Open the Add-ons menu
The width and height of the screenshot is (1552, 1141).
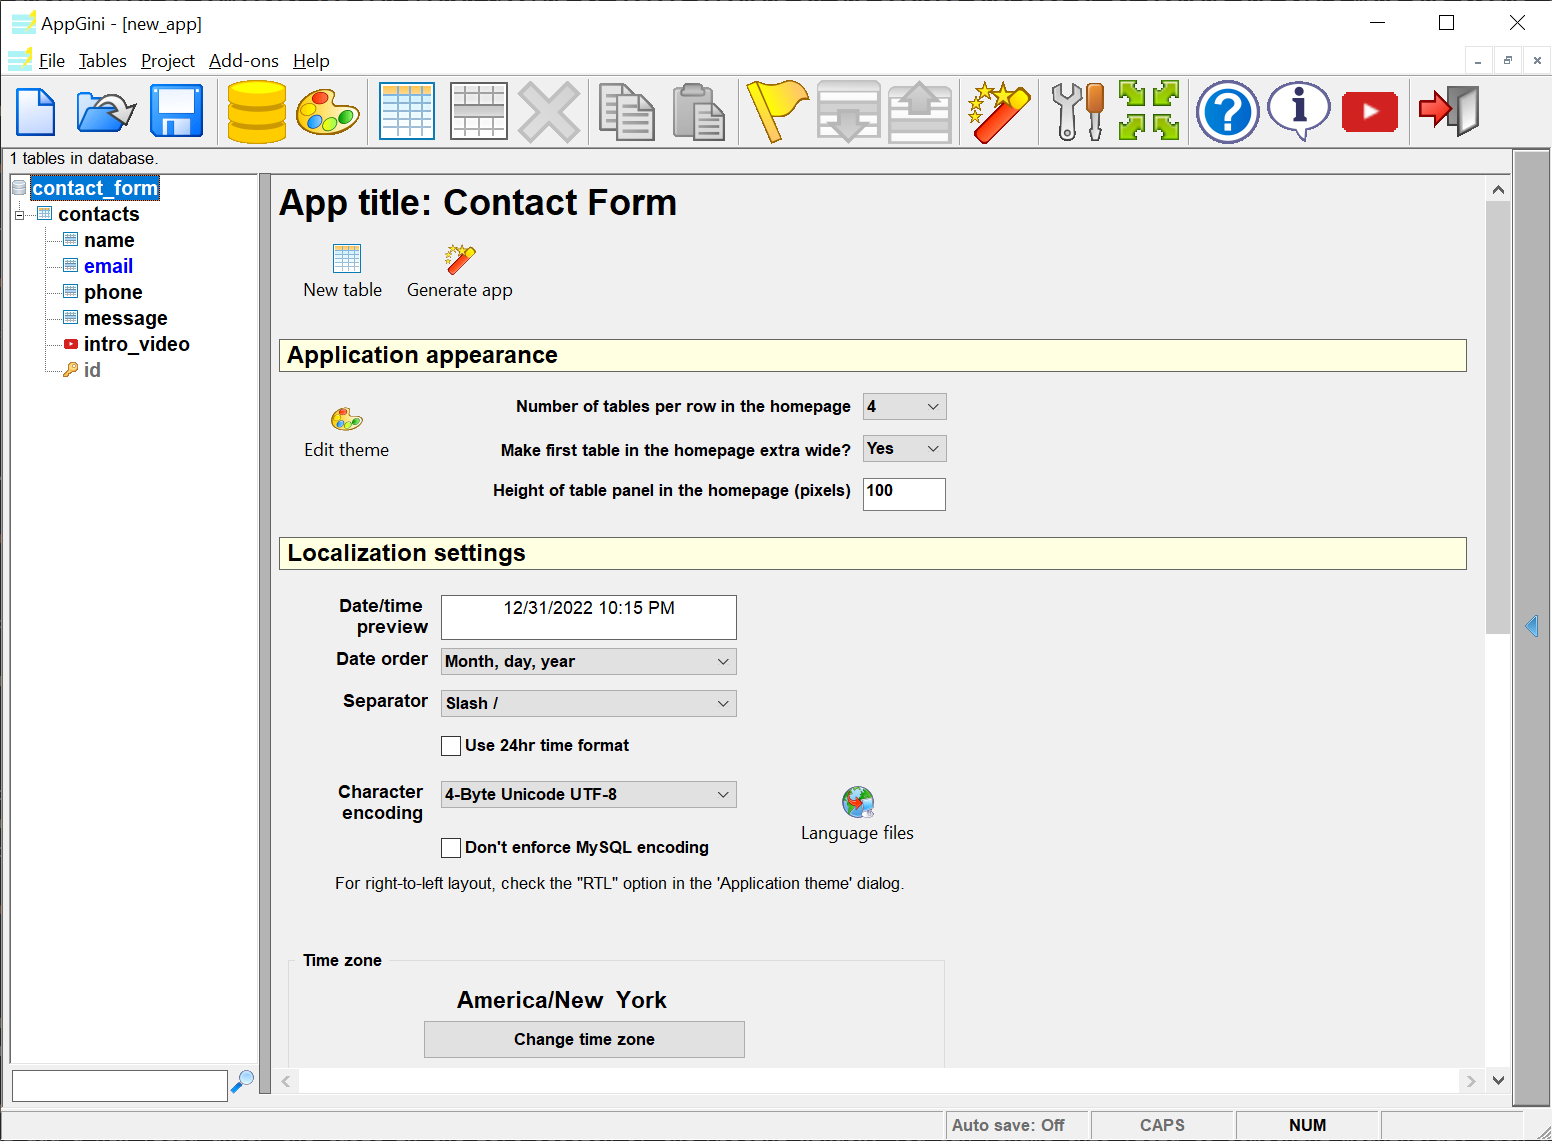click(243, 61)
